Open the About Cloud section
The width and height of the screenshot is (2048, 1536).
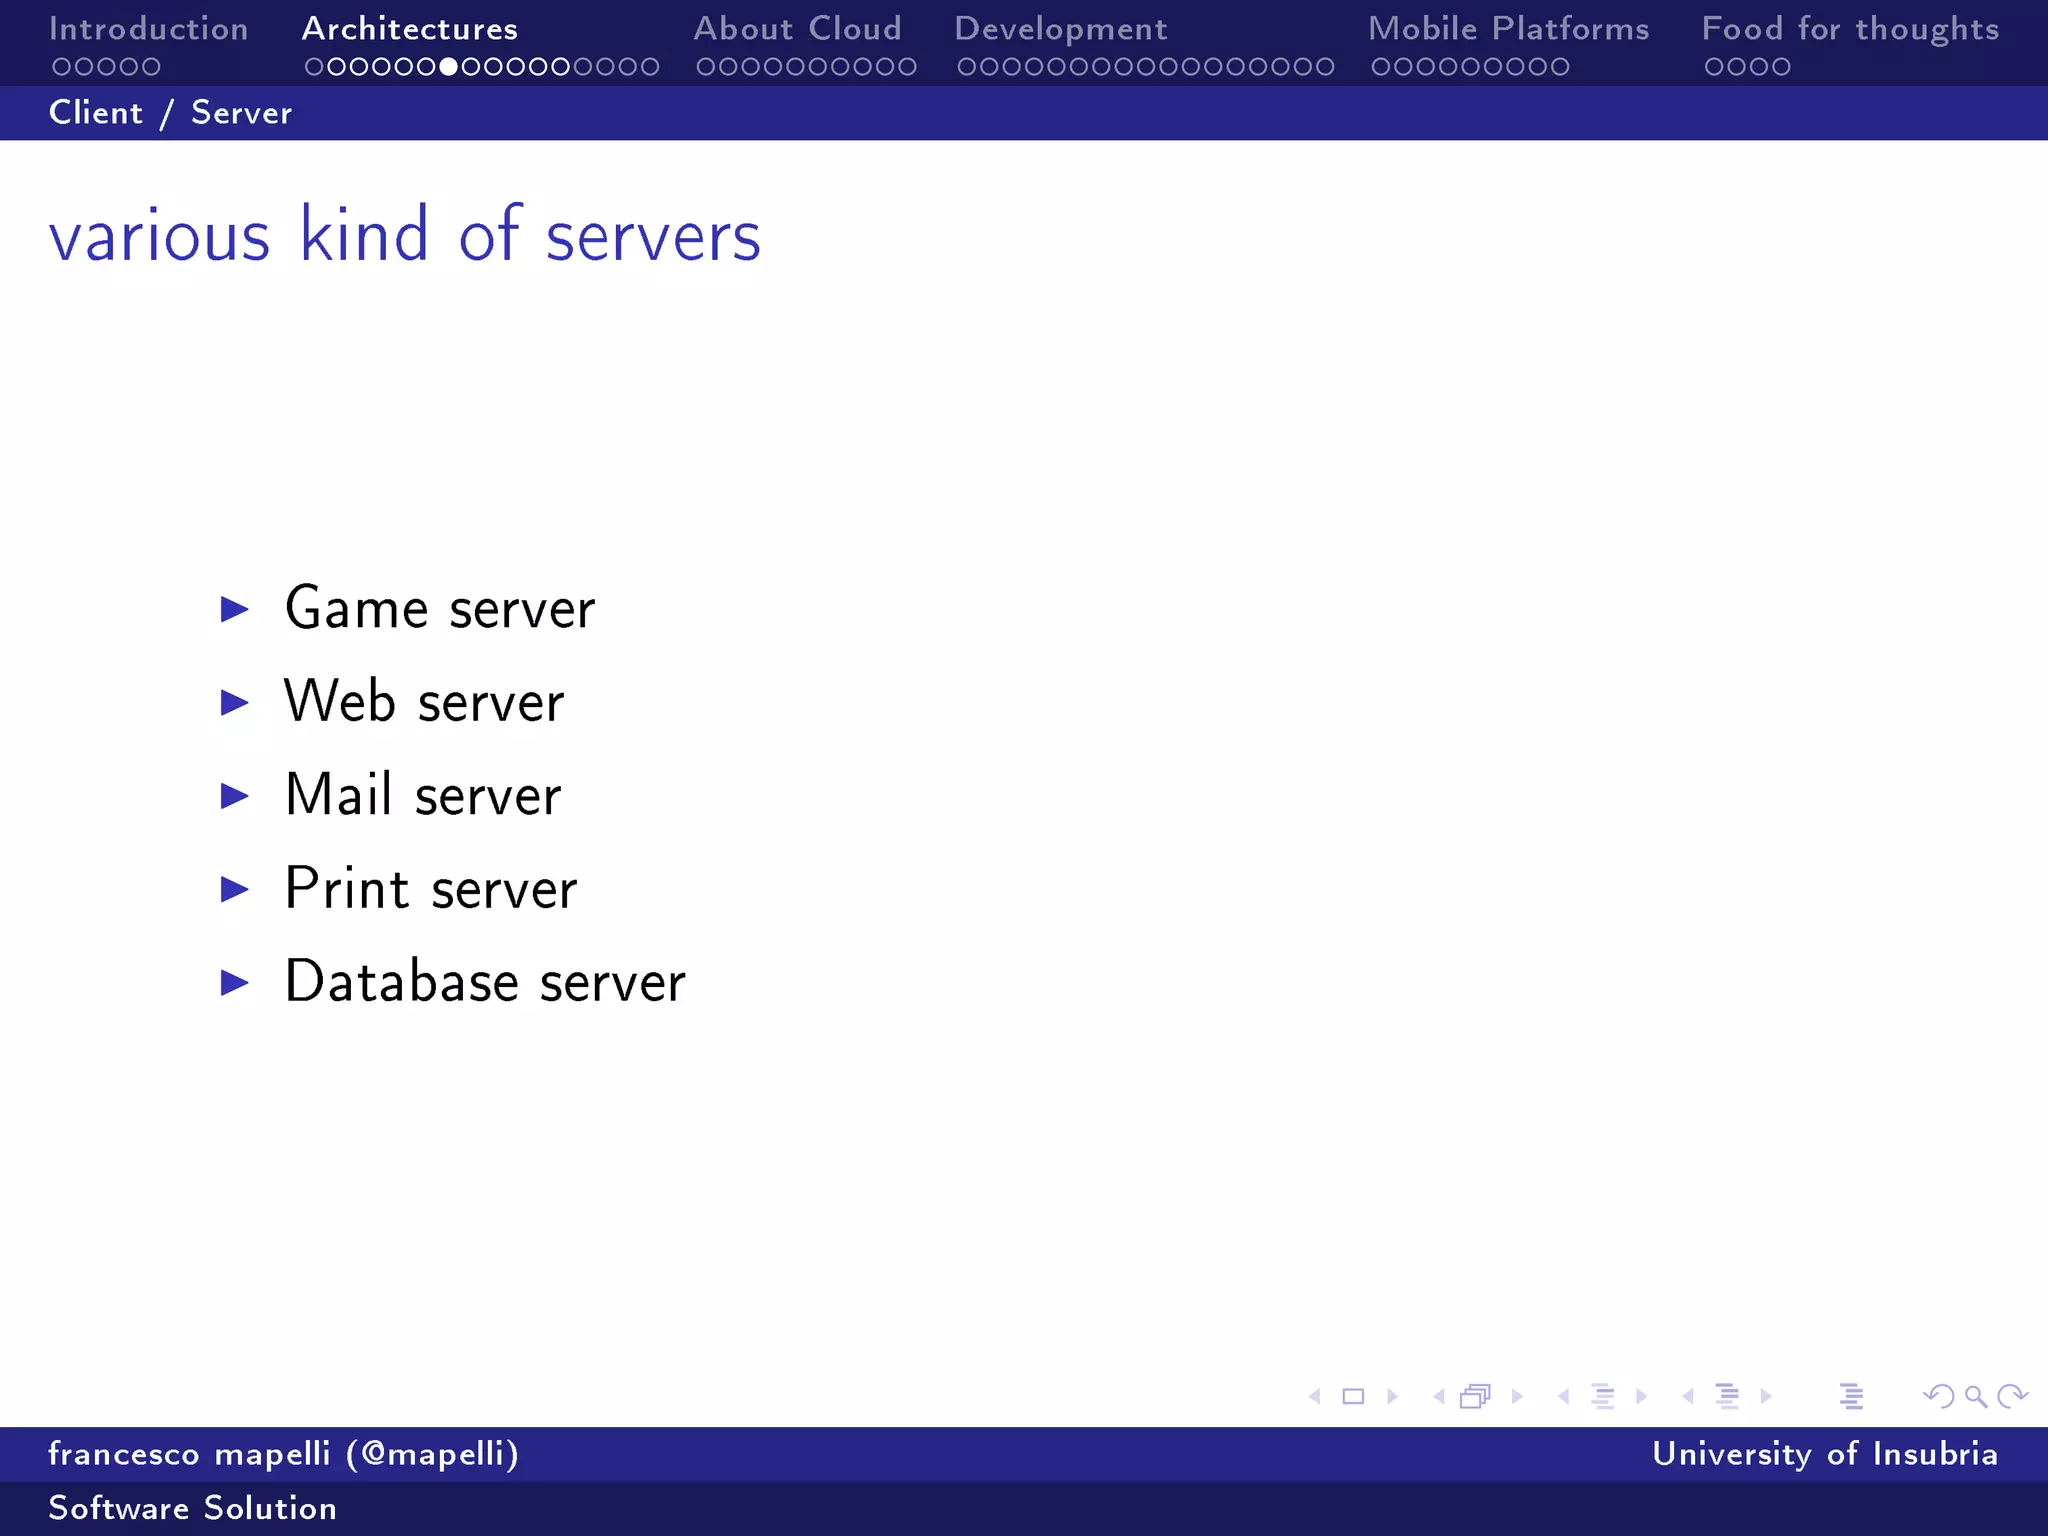coord(798,29)
